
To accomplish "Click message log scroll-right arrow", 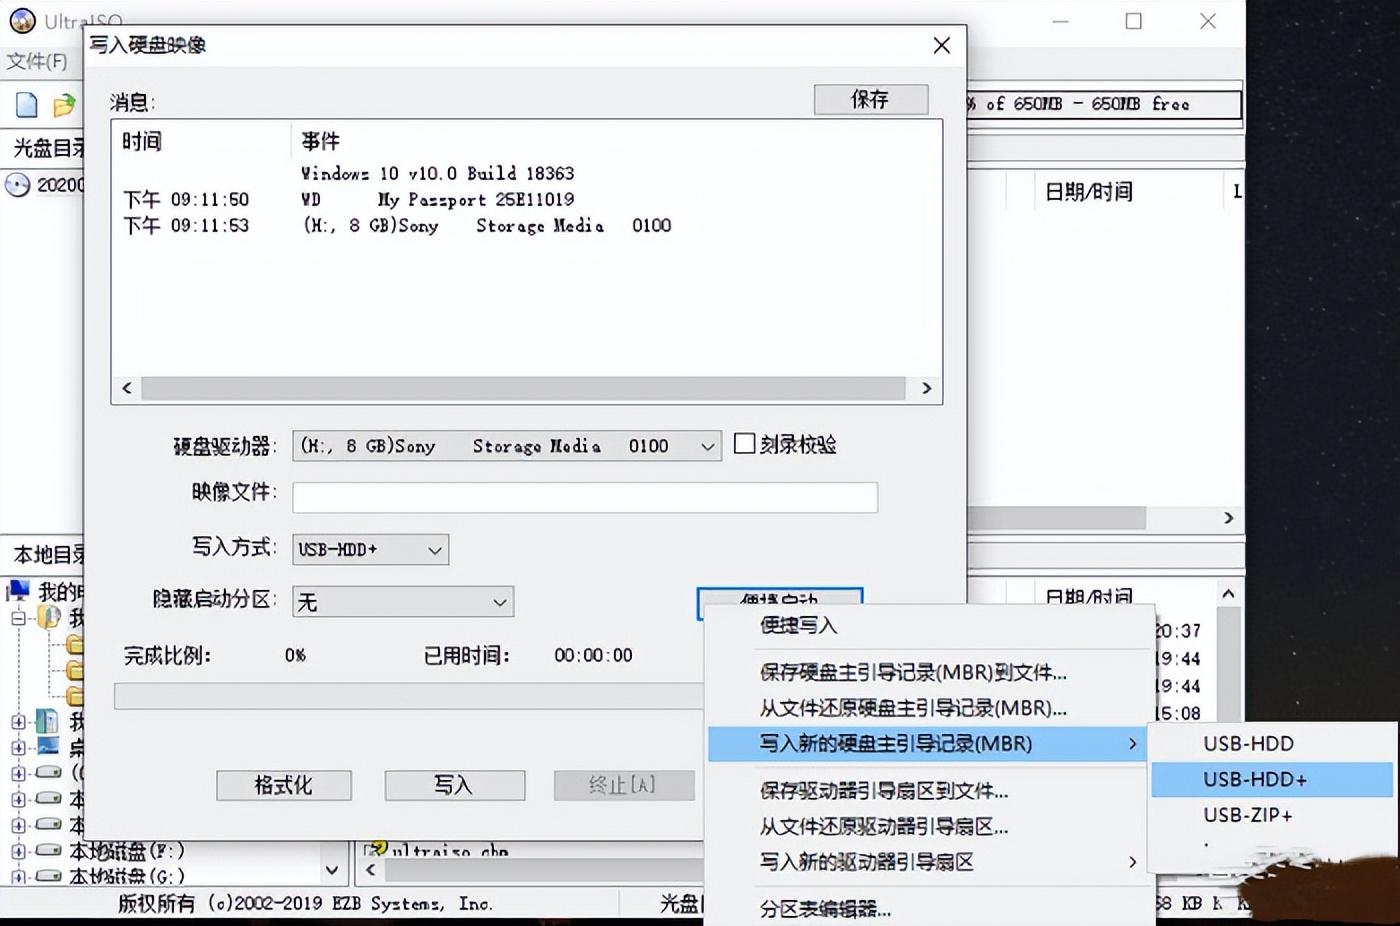I will coord(926,388).
